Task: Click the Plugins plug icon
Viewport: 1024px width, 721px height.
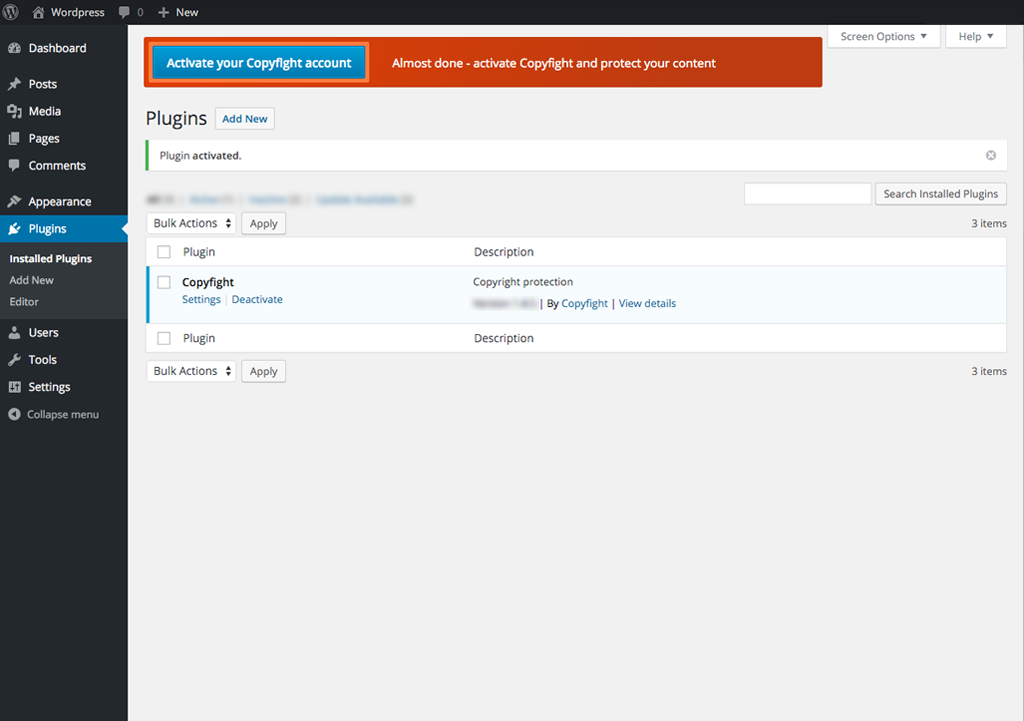Action: click(x=14, y=229)
